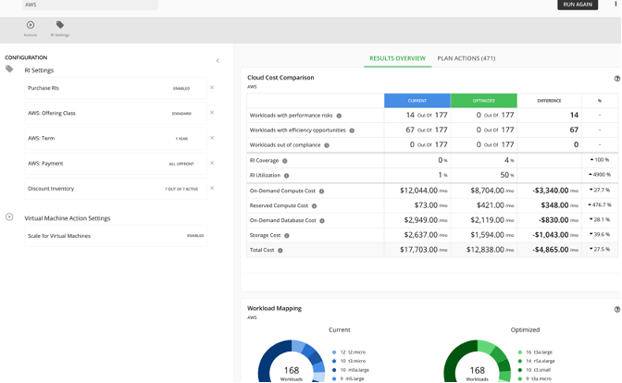Open Scale for Virtual Machines setting
The image size is (622, 383).
[115, 236]
